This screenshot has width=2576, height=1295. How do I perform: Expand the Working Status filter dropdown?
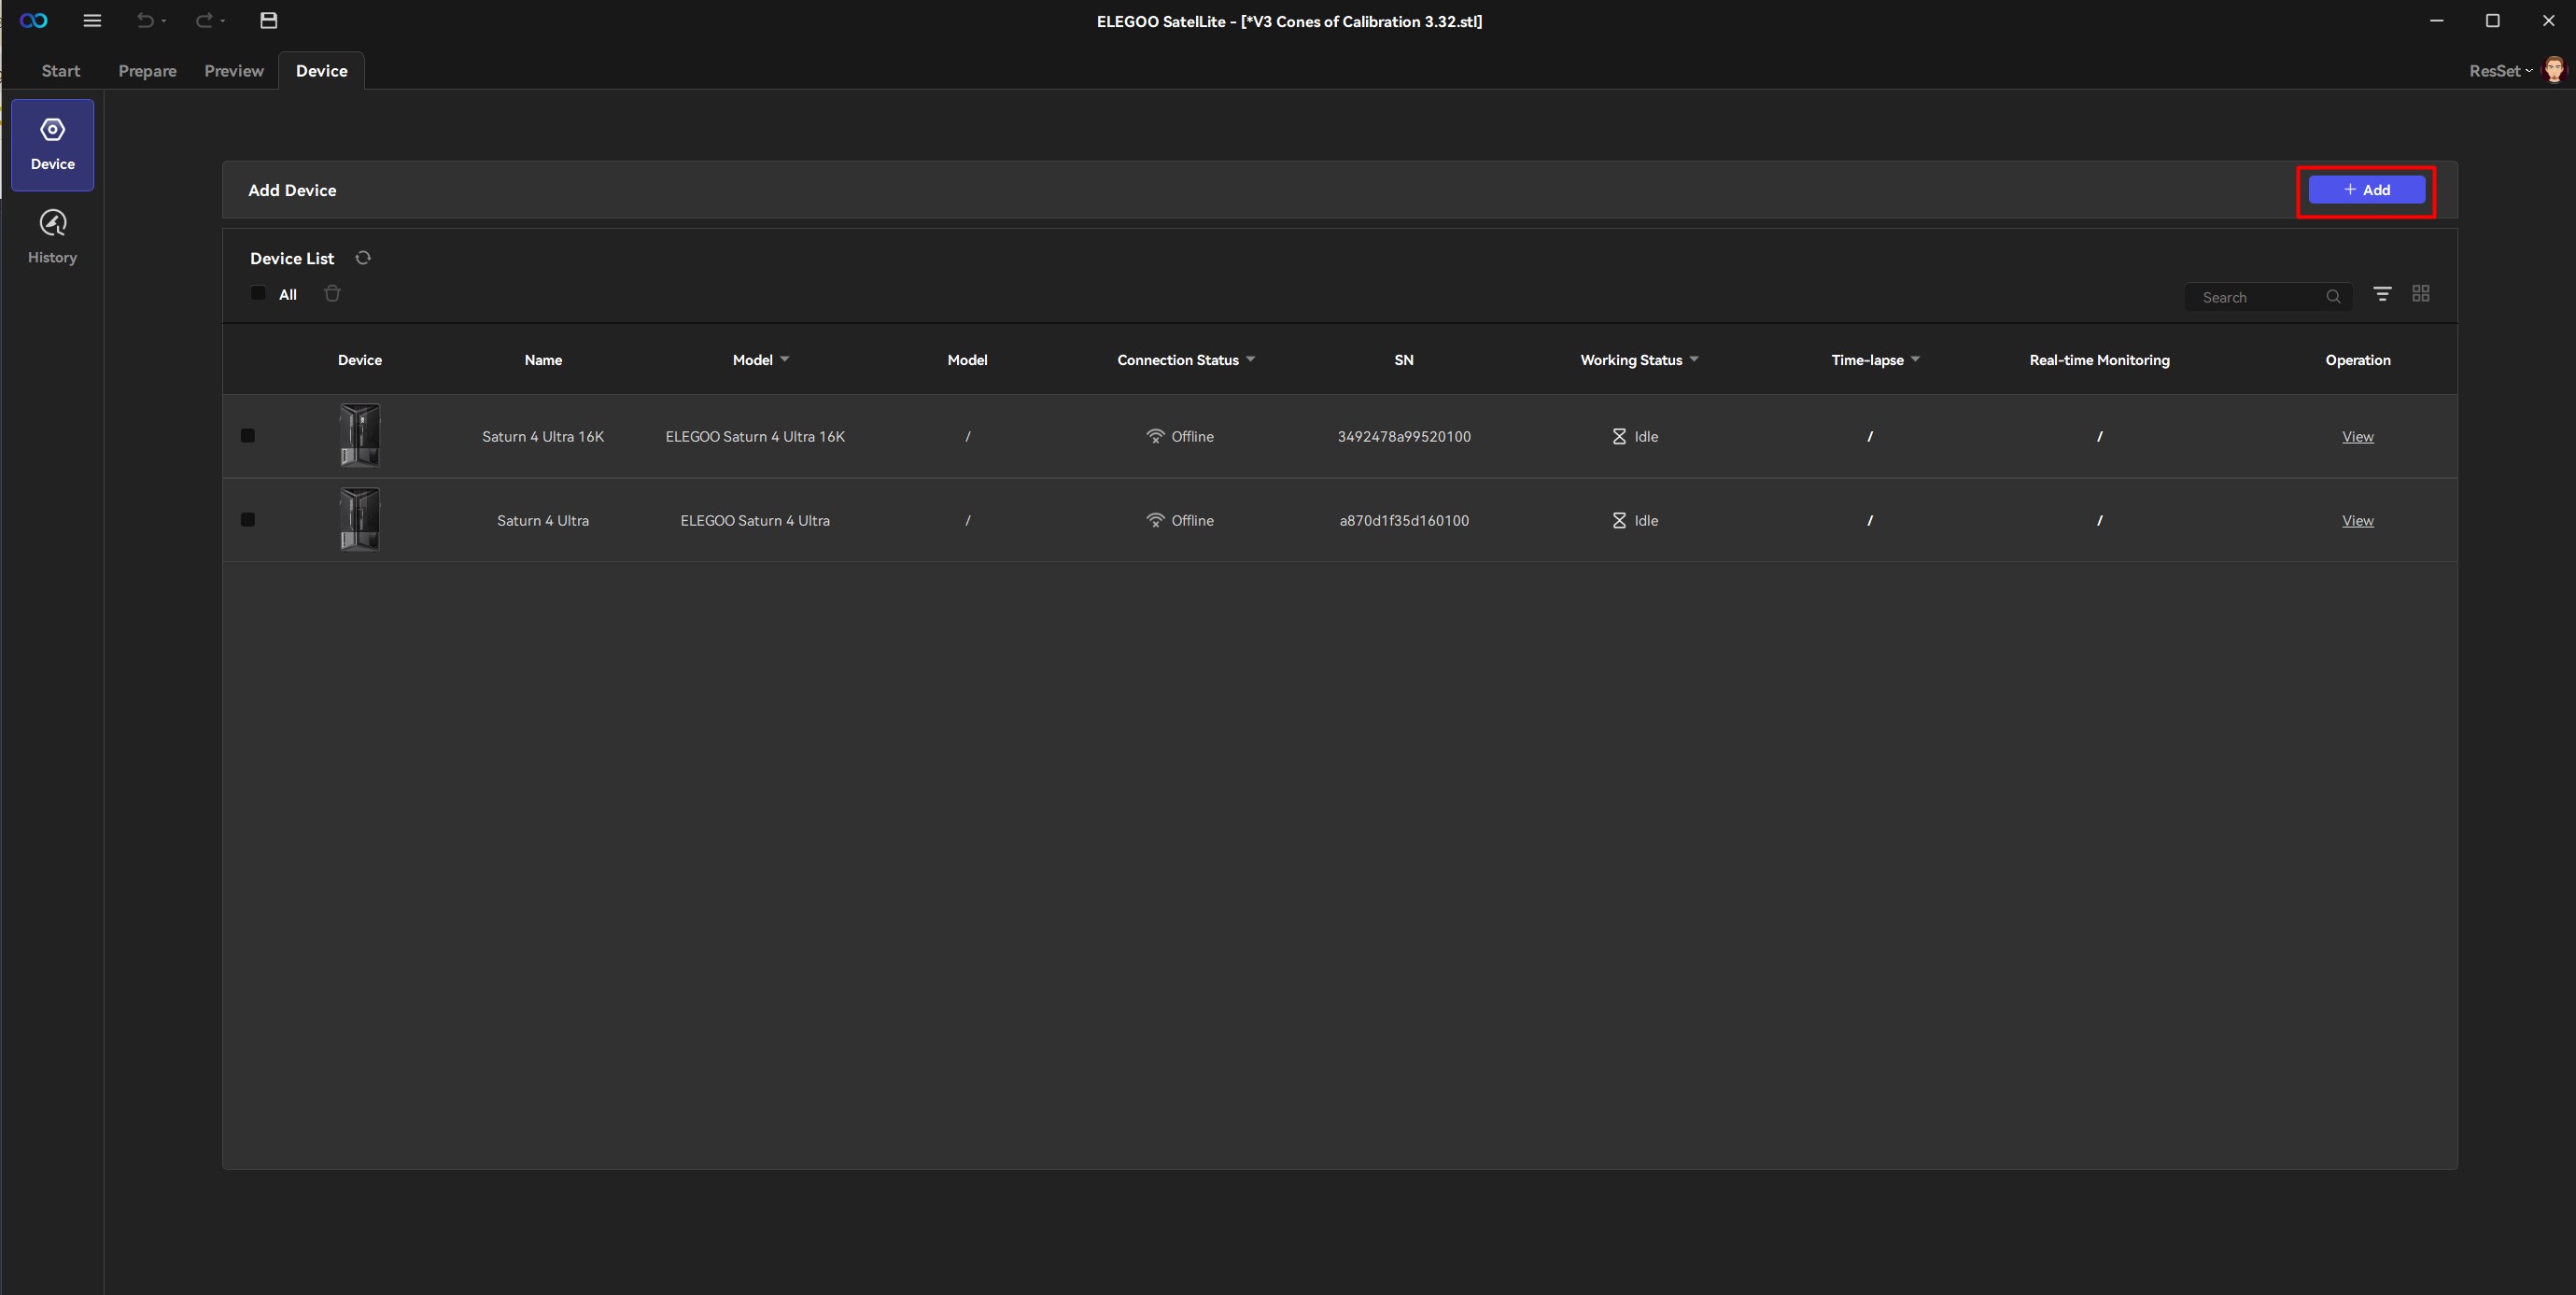pyautogui.click(x=1694, y=359)
